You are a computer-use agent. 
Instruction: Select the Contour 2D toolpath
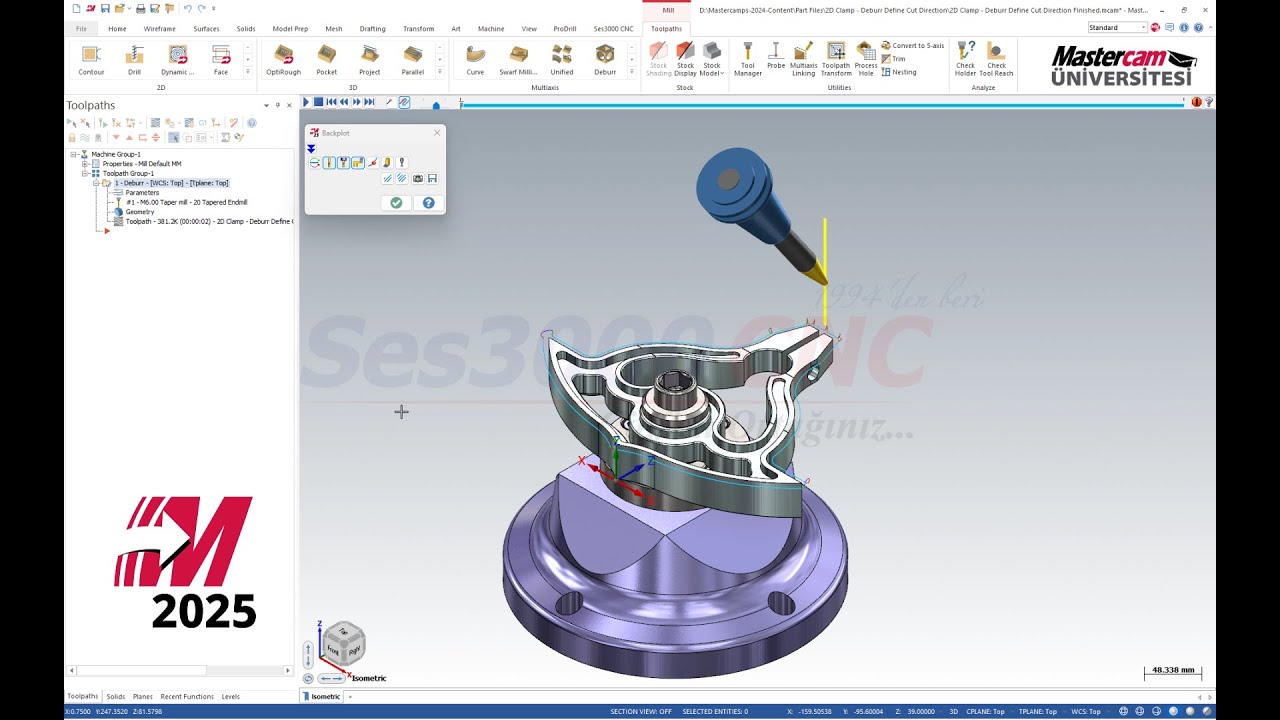(91, 59)
